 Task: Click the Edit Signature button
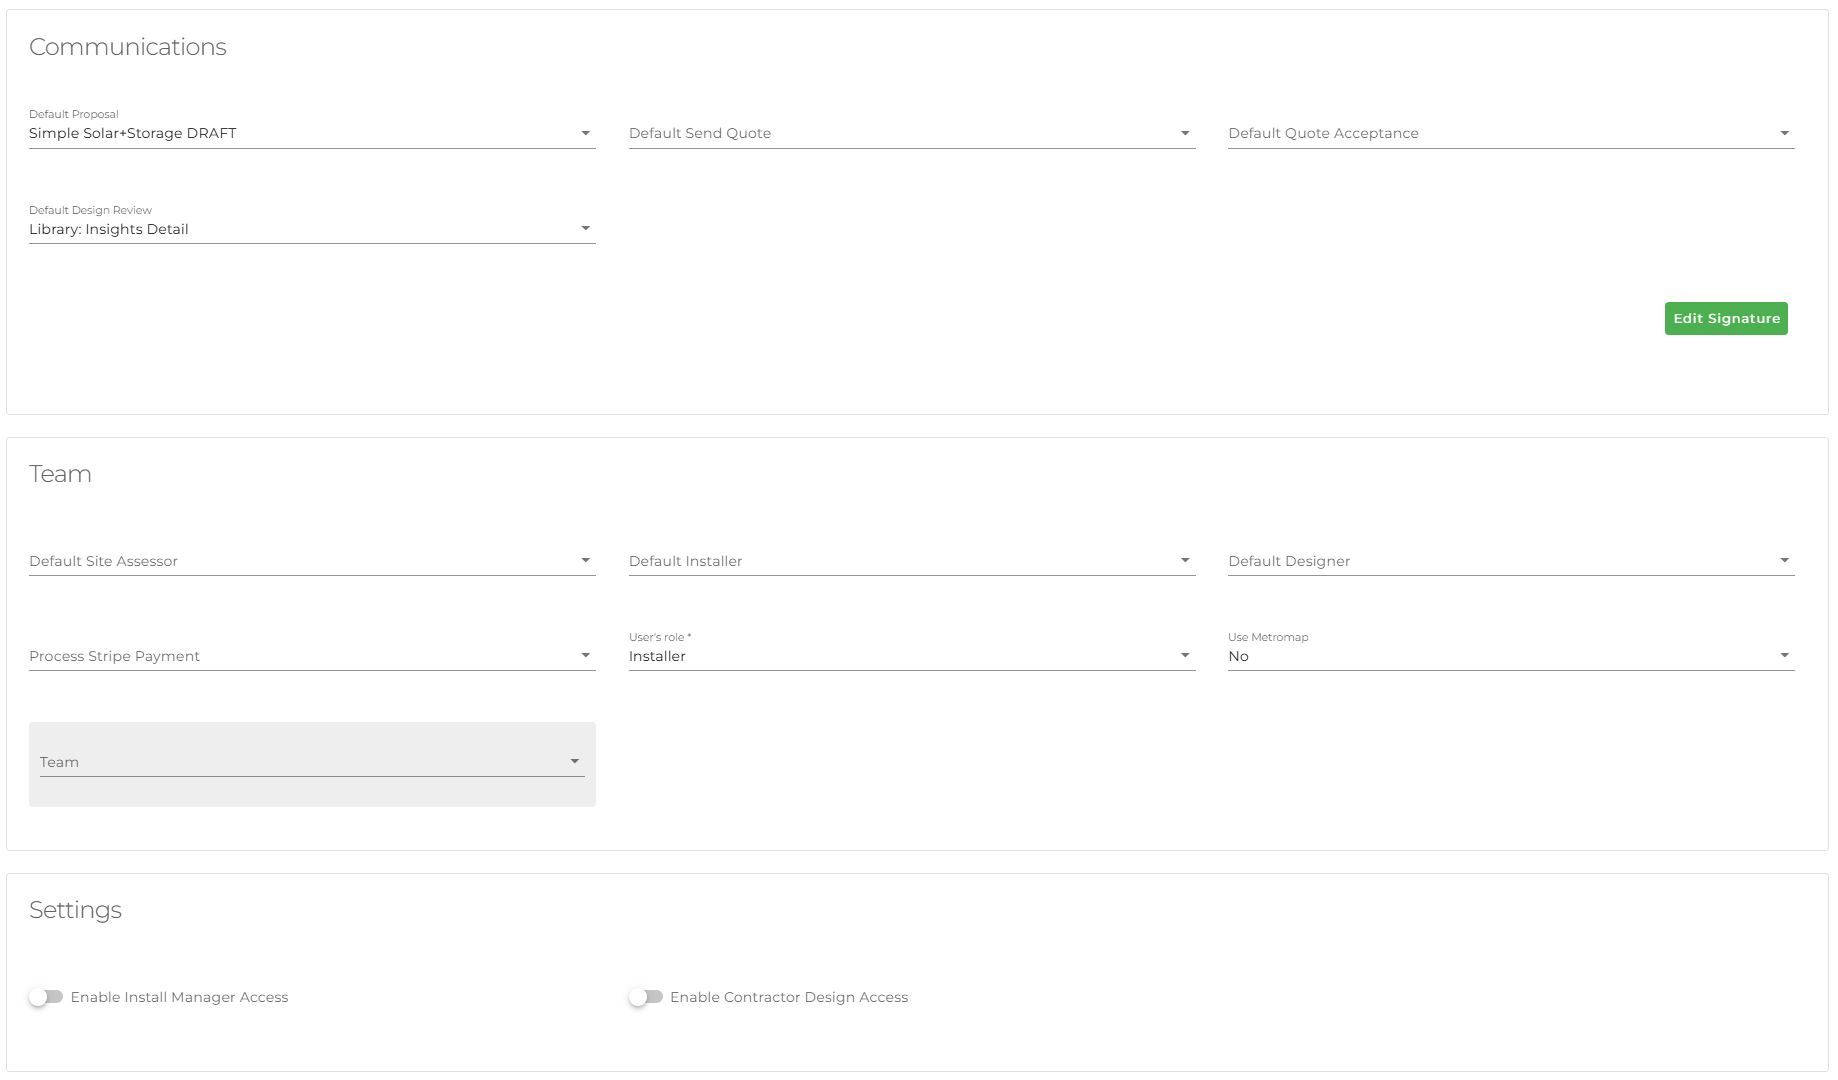(1725, 319)
